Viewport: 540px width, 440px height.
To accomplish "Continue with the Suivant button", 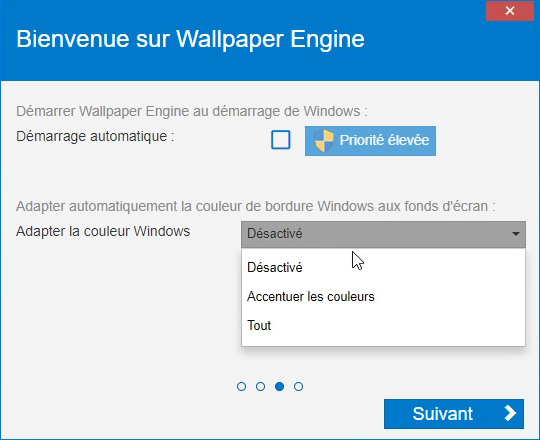I will [454, 414].
